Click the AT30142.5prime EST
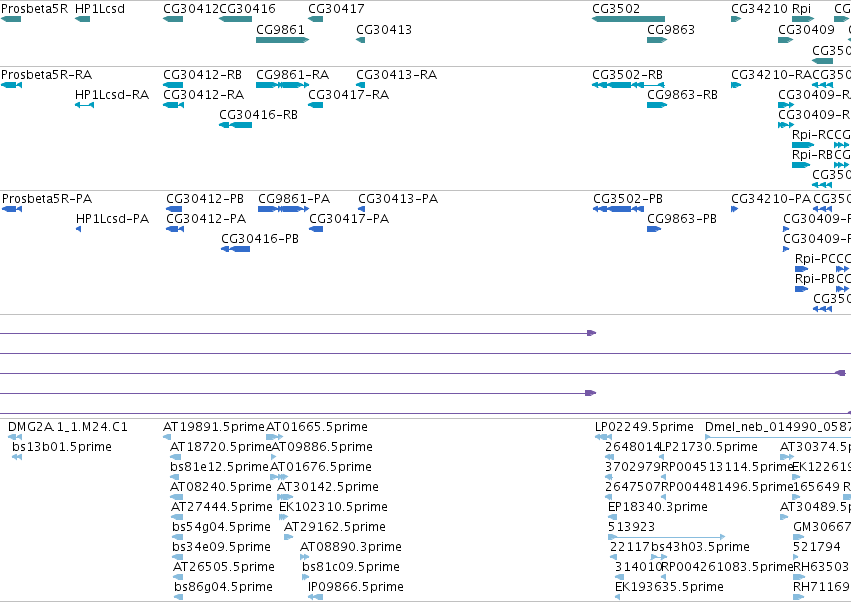This screenshot has height=602, width=851. [x=285, y=497]
